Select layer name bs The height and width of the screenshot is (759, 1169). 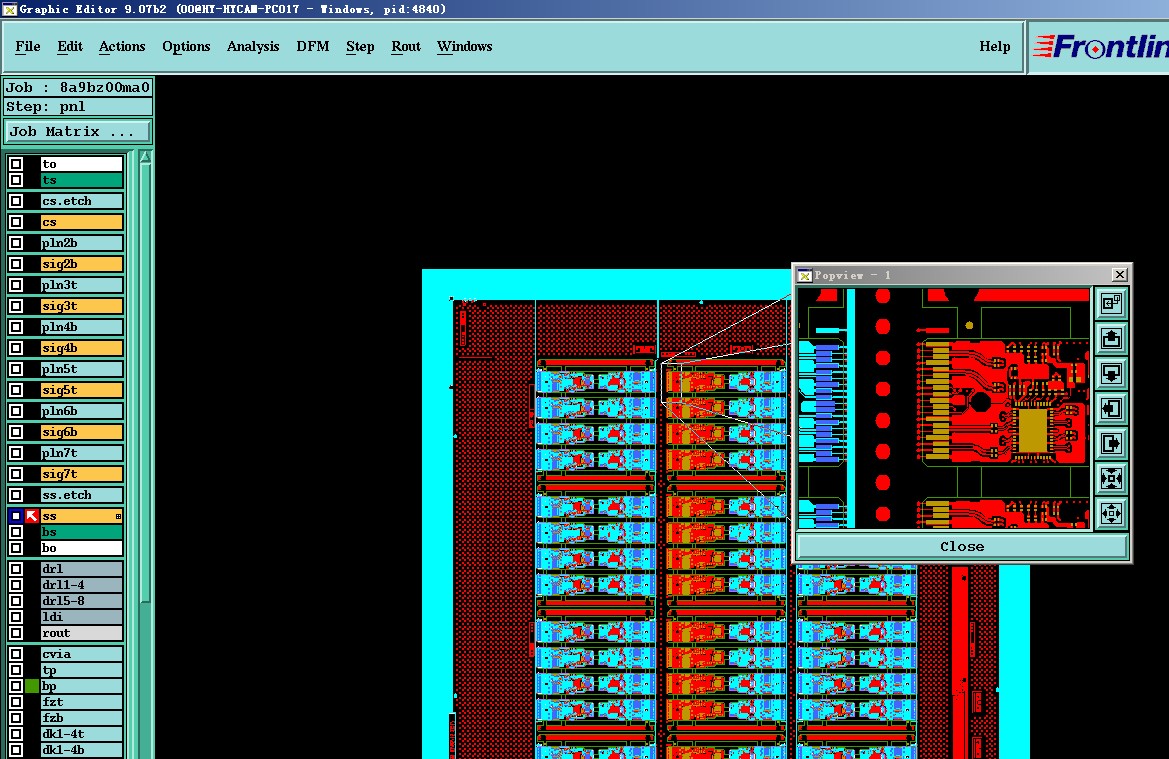coord(81,532)
